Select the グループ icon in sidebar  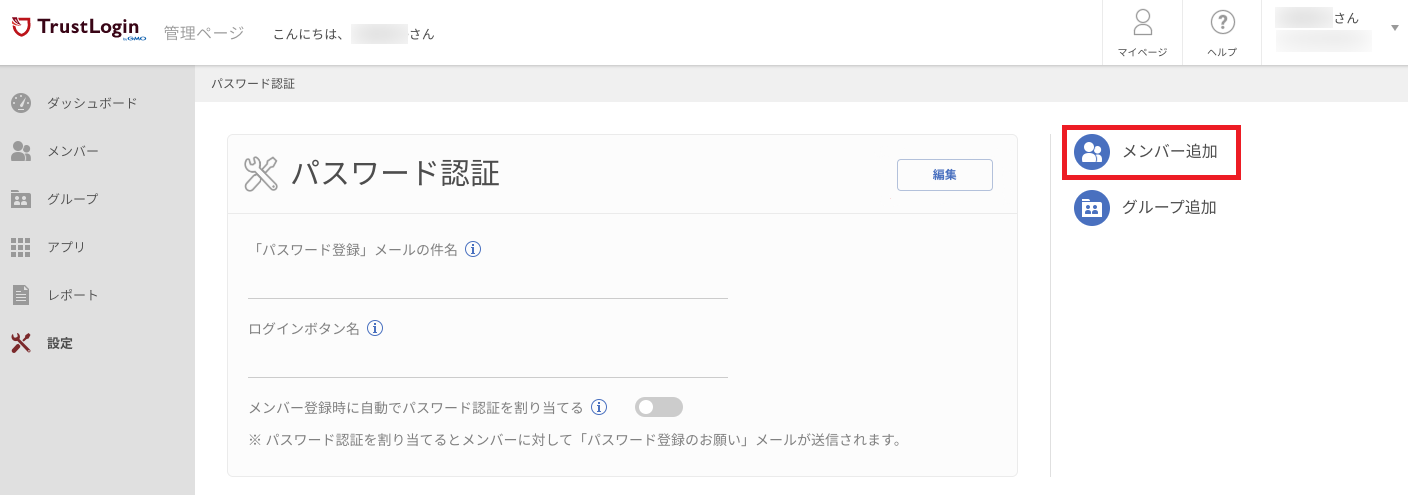coord(21,199)
